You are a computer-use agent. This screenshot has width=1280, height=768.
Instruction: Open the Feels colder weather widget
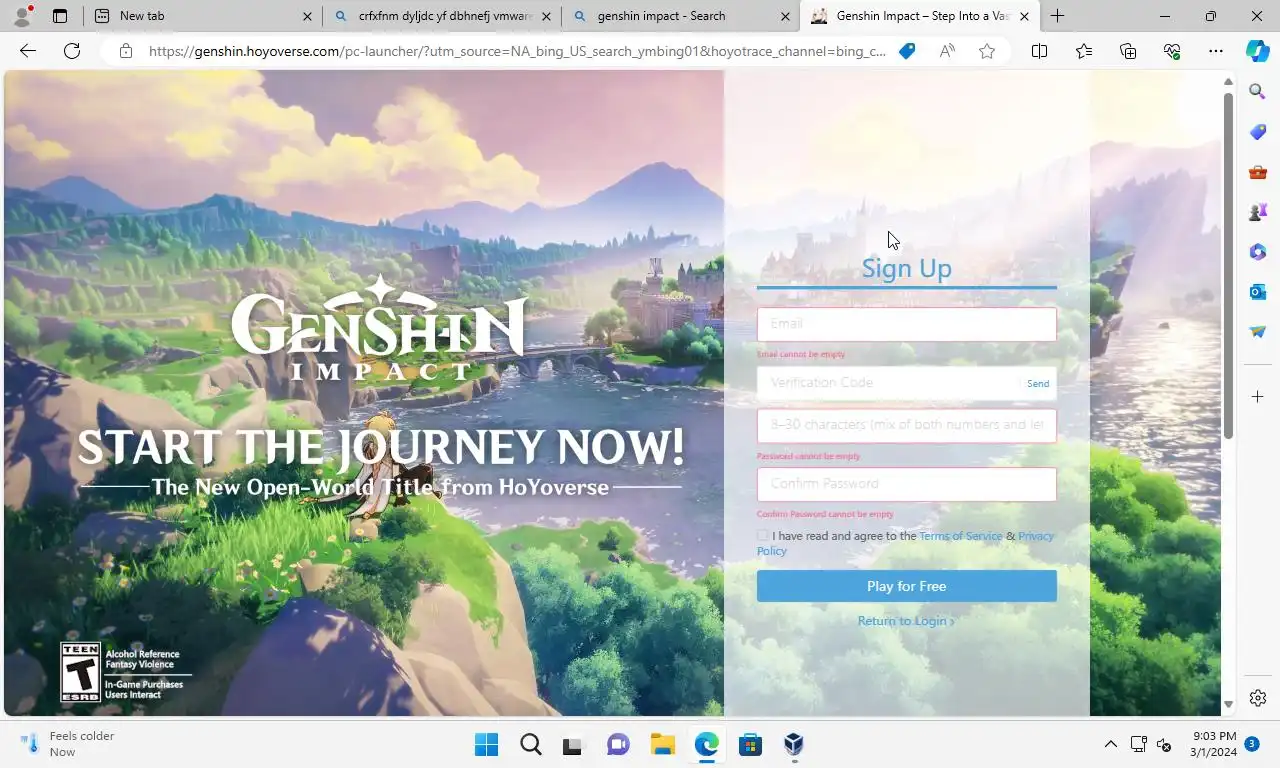point(67,744)
